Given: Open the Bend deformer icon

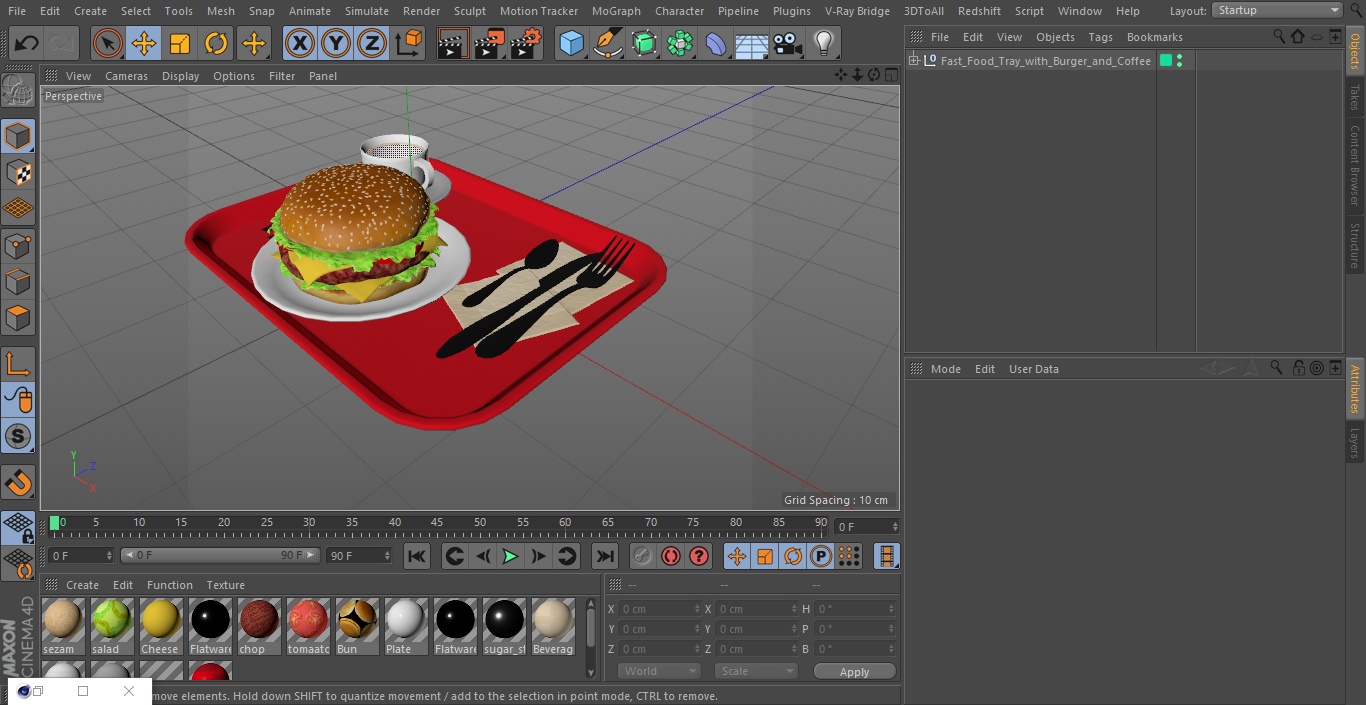Looking at the screenshot, I should [716, 44].
